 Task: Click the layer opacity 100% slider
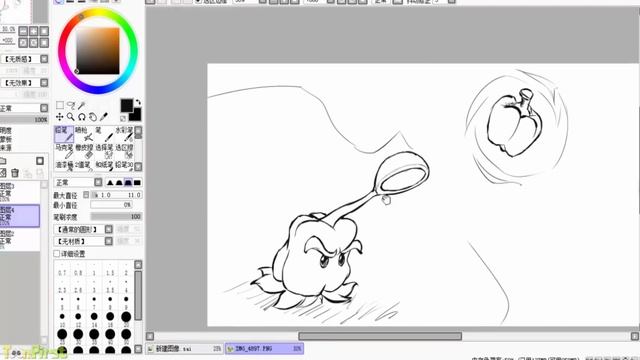tap(24, 119)
